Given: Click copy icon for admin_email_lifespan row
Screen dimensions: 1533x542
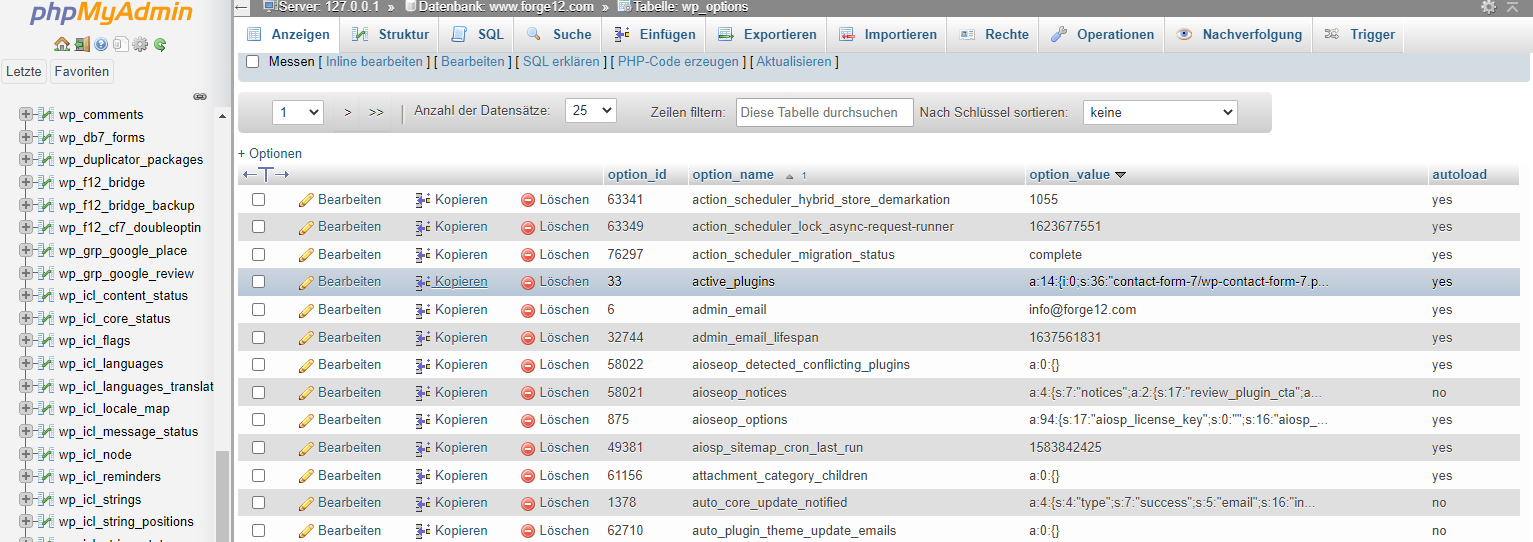Looking at the screenshot, I should 423,338.
